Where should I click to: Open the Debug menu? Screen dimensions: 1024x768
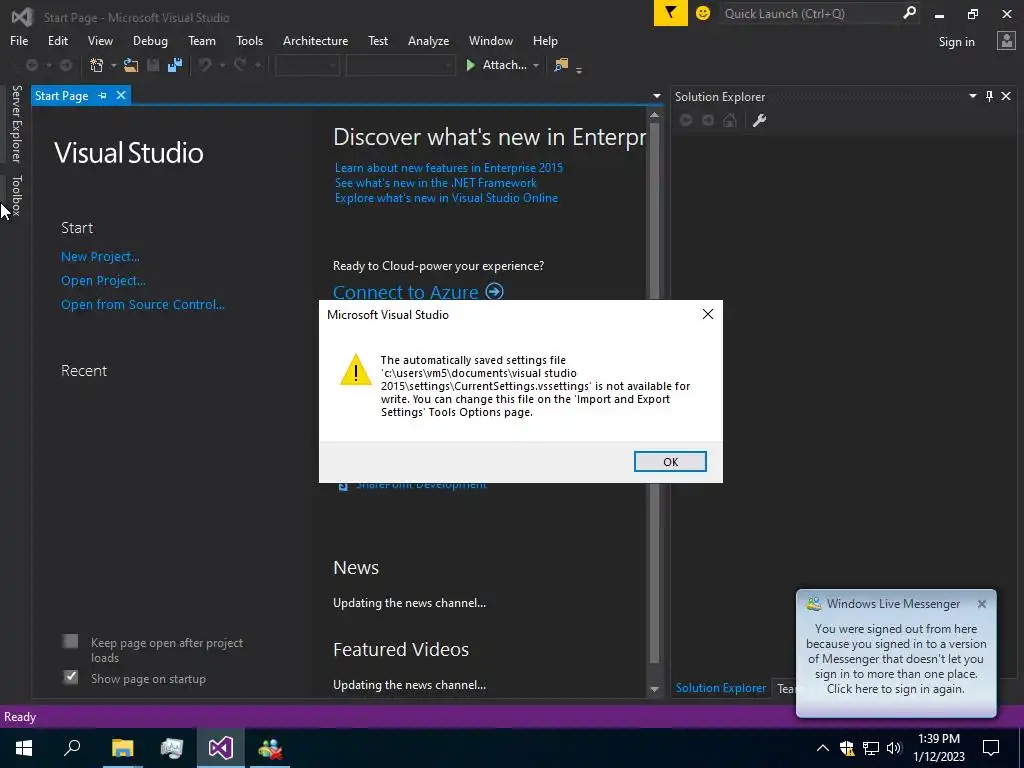150,40
